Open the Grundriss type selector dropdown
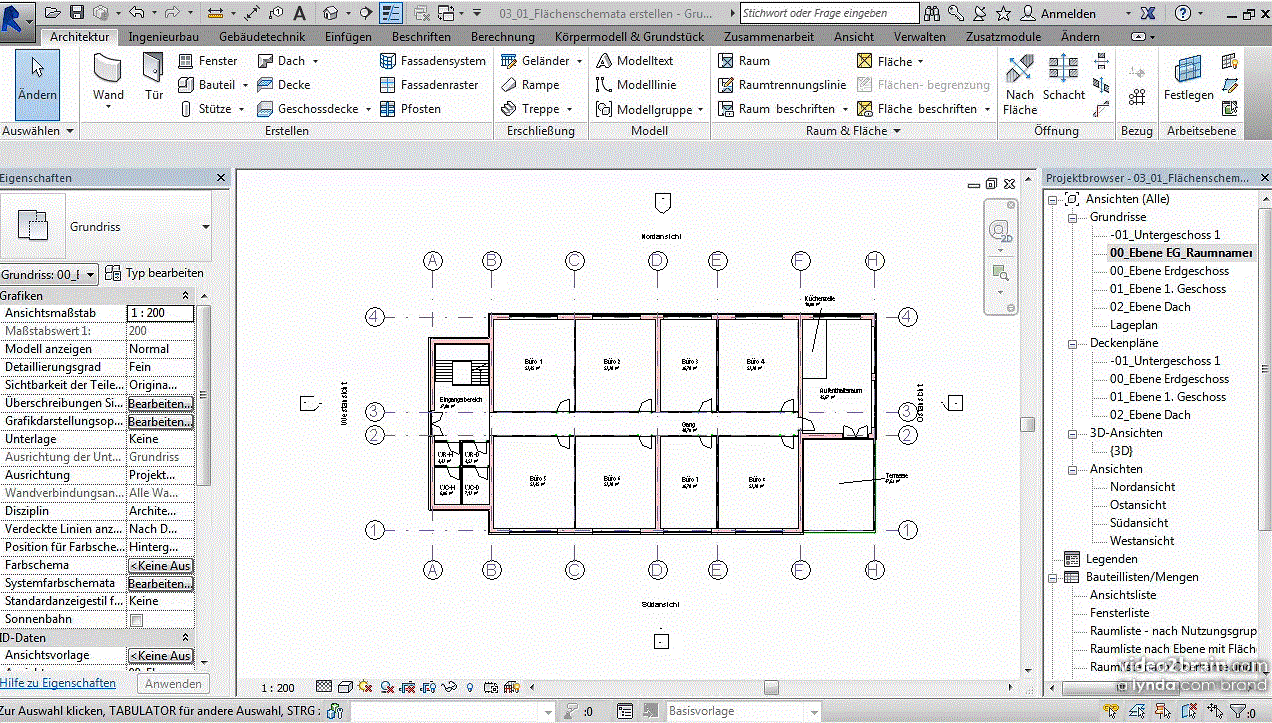Viewport: 1272px width, 723px height. (206, 227)
